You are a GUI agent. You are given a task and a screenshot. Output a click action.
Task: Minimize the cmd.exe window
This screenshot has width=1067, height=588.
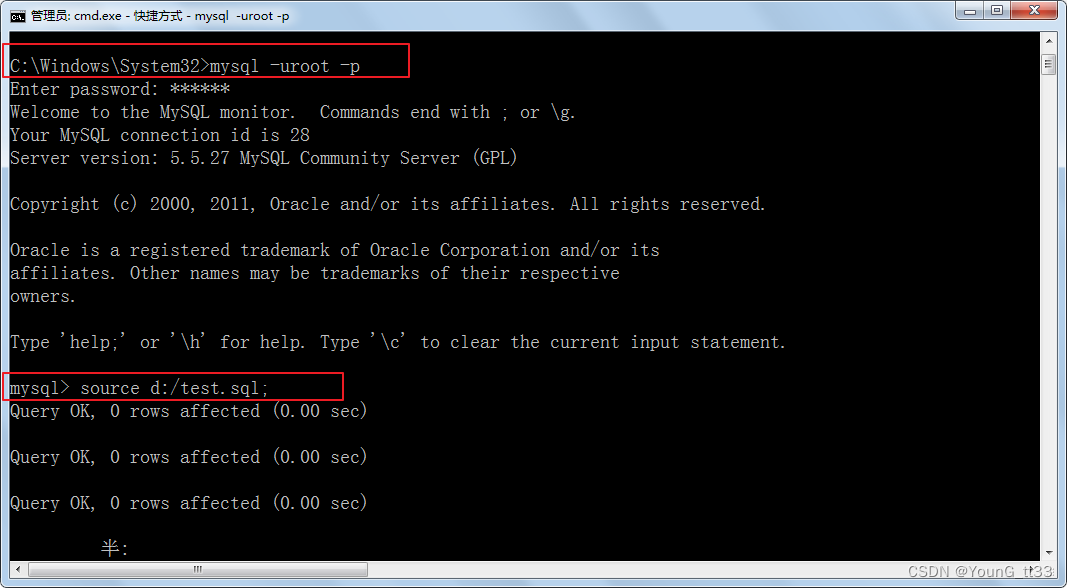(970, 11)
